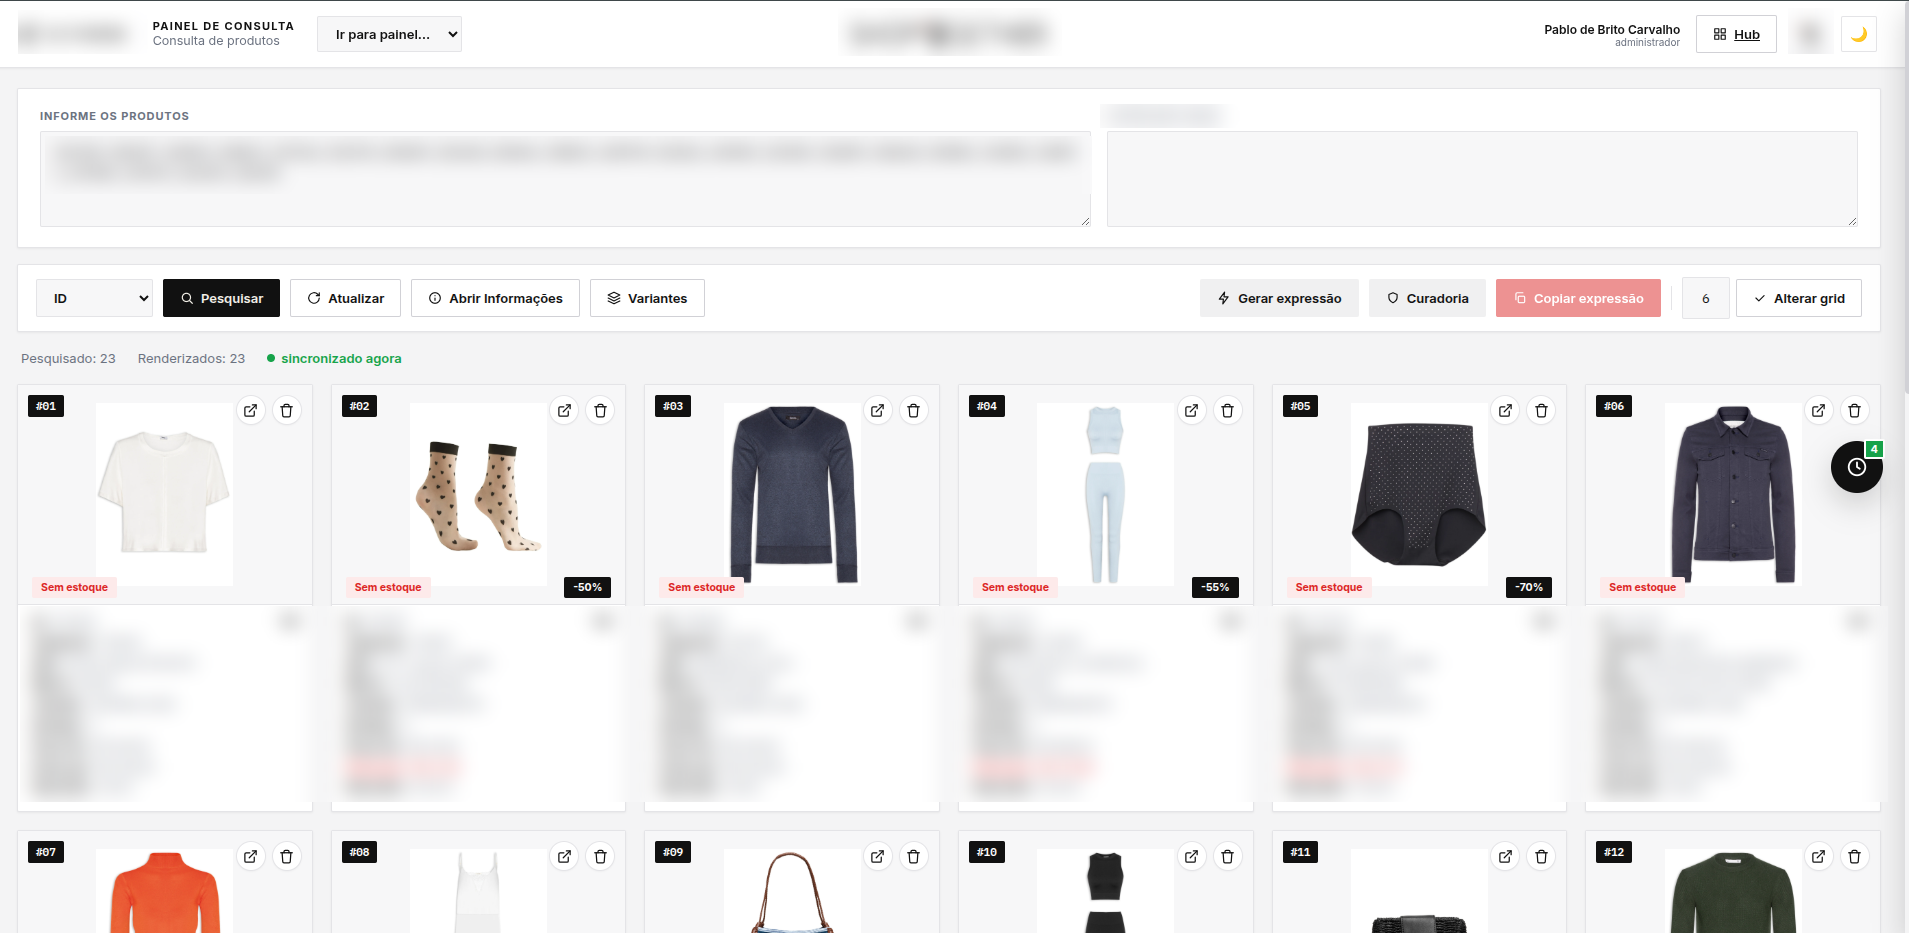
Task: Click the 'Renderizados: 23' counter
Action: click(x=191, y=358)
